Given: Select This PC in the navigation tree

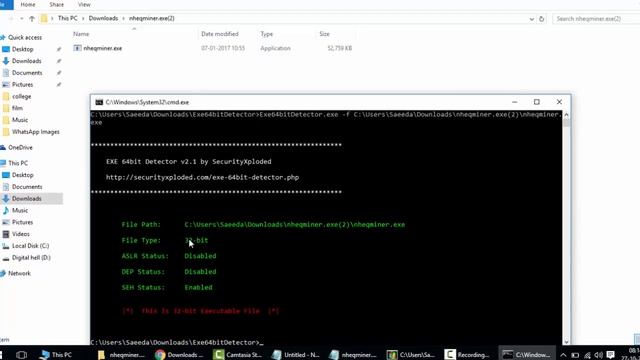Looking at the screenshot, I should coord(18,163).
